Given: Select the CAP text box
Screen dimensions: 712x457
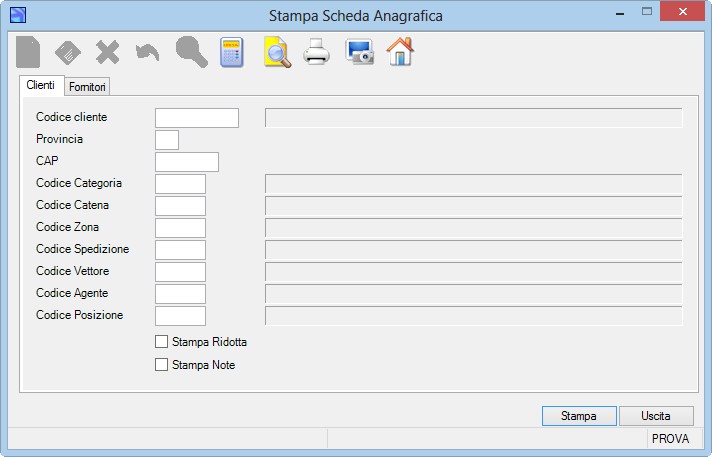Looking at the screenshot, I should tap(187, 162).
